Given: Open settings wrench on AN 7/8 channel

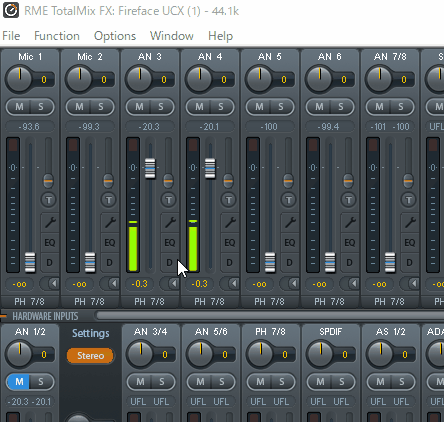Looking at the screenshot, I should click(410, 222).
